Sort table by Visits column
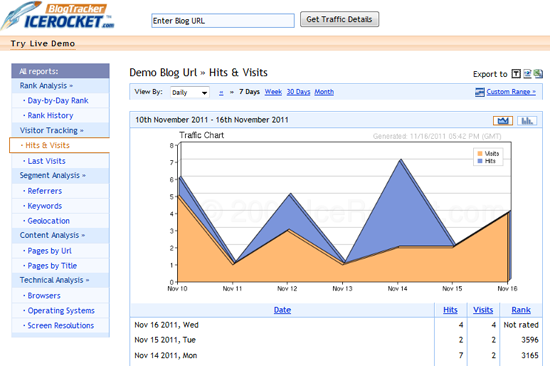This screenshot has width=550, height=366. [483, 310]
